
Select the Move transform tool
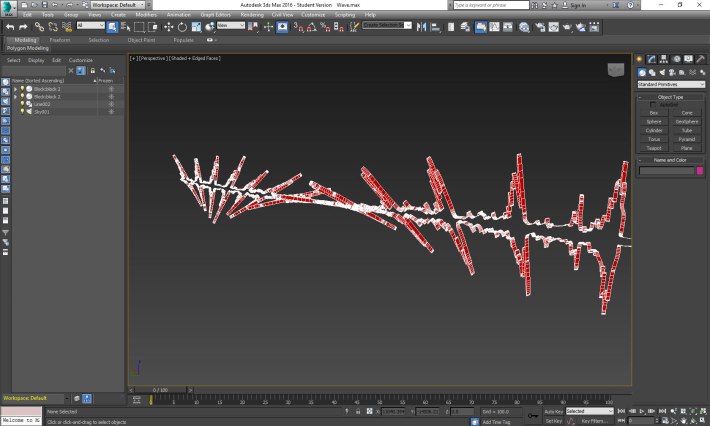pyautogui.click(x=169, y=27)
